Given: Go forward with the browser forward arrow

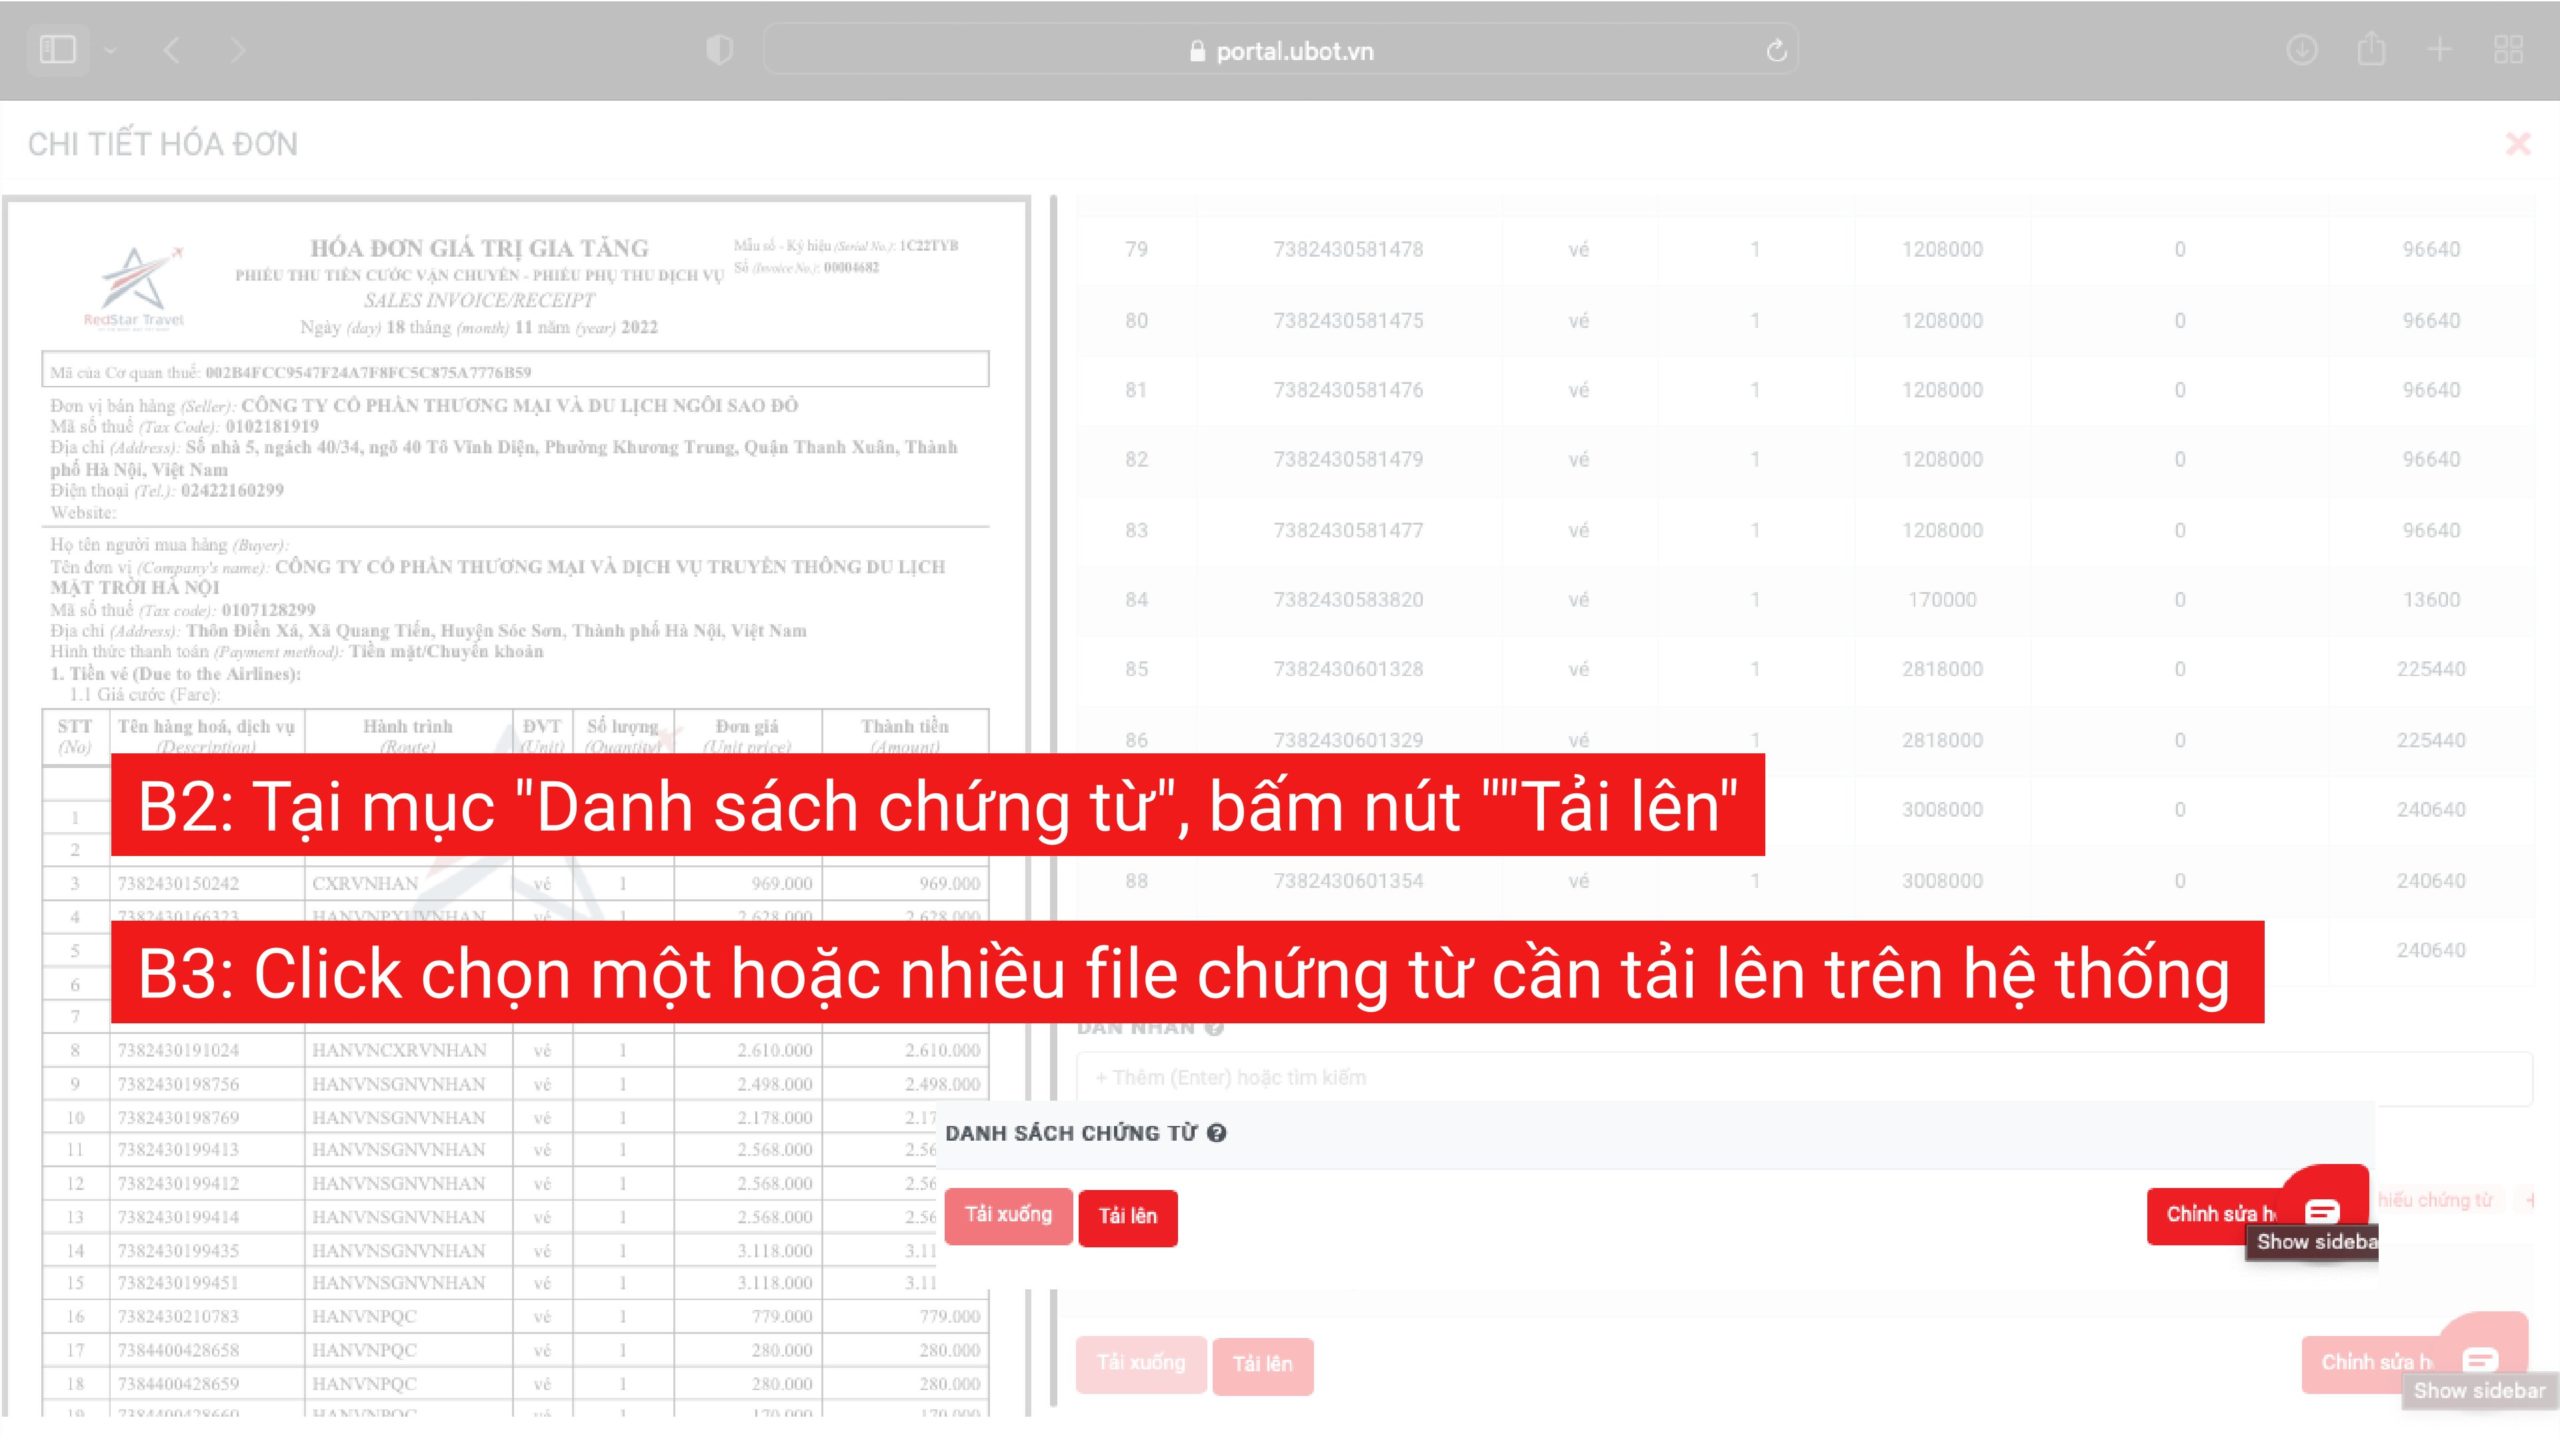Looking at the screenshot, I should pos(237,50).
